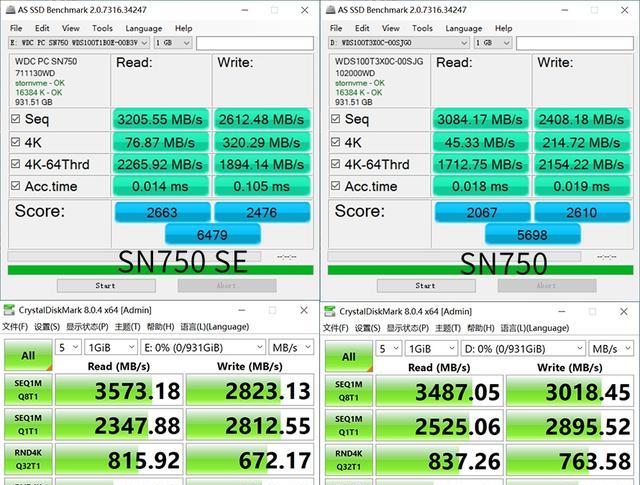Click Seq read value 3205.55 MB/s
This screenshot has width=640, height=485.
point(160,119)
